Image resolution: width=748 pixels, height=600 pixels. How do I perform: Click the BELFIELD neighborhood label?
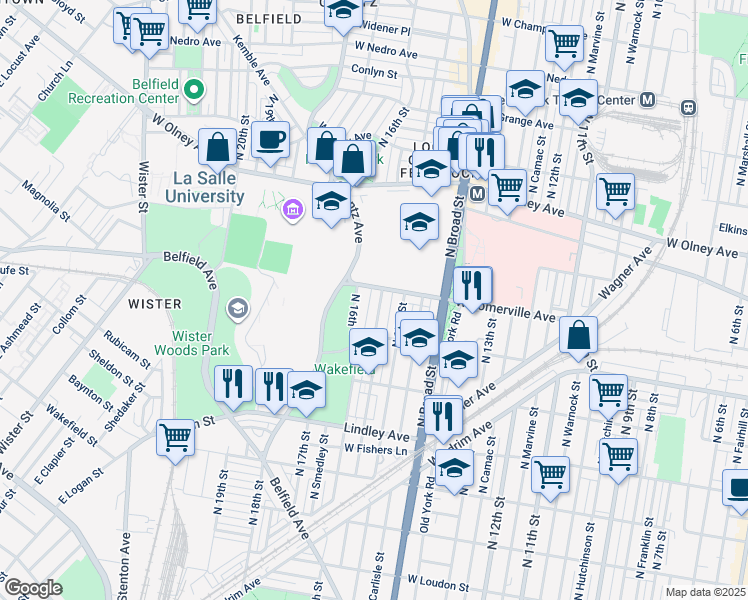point(269,19)
